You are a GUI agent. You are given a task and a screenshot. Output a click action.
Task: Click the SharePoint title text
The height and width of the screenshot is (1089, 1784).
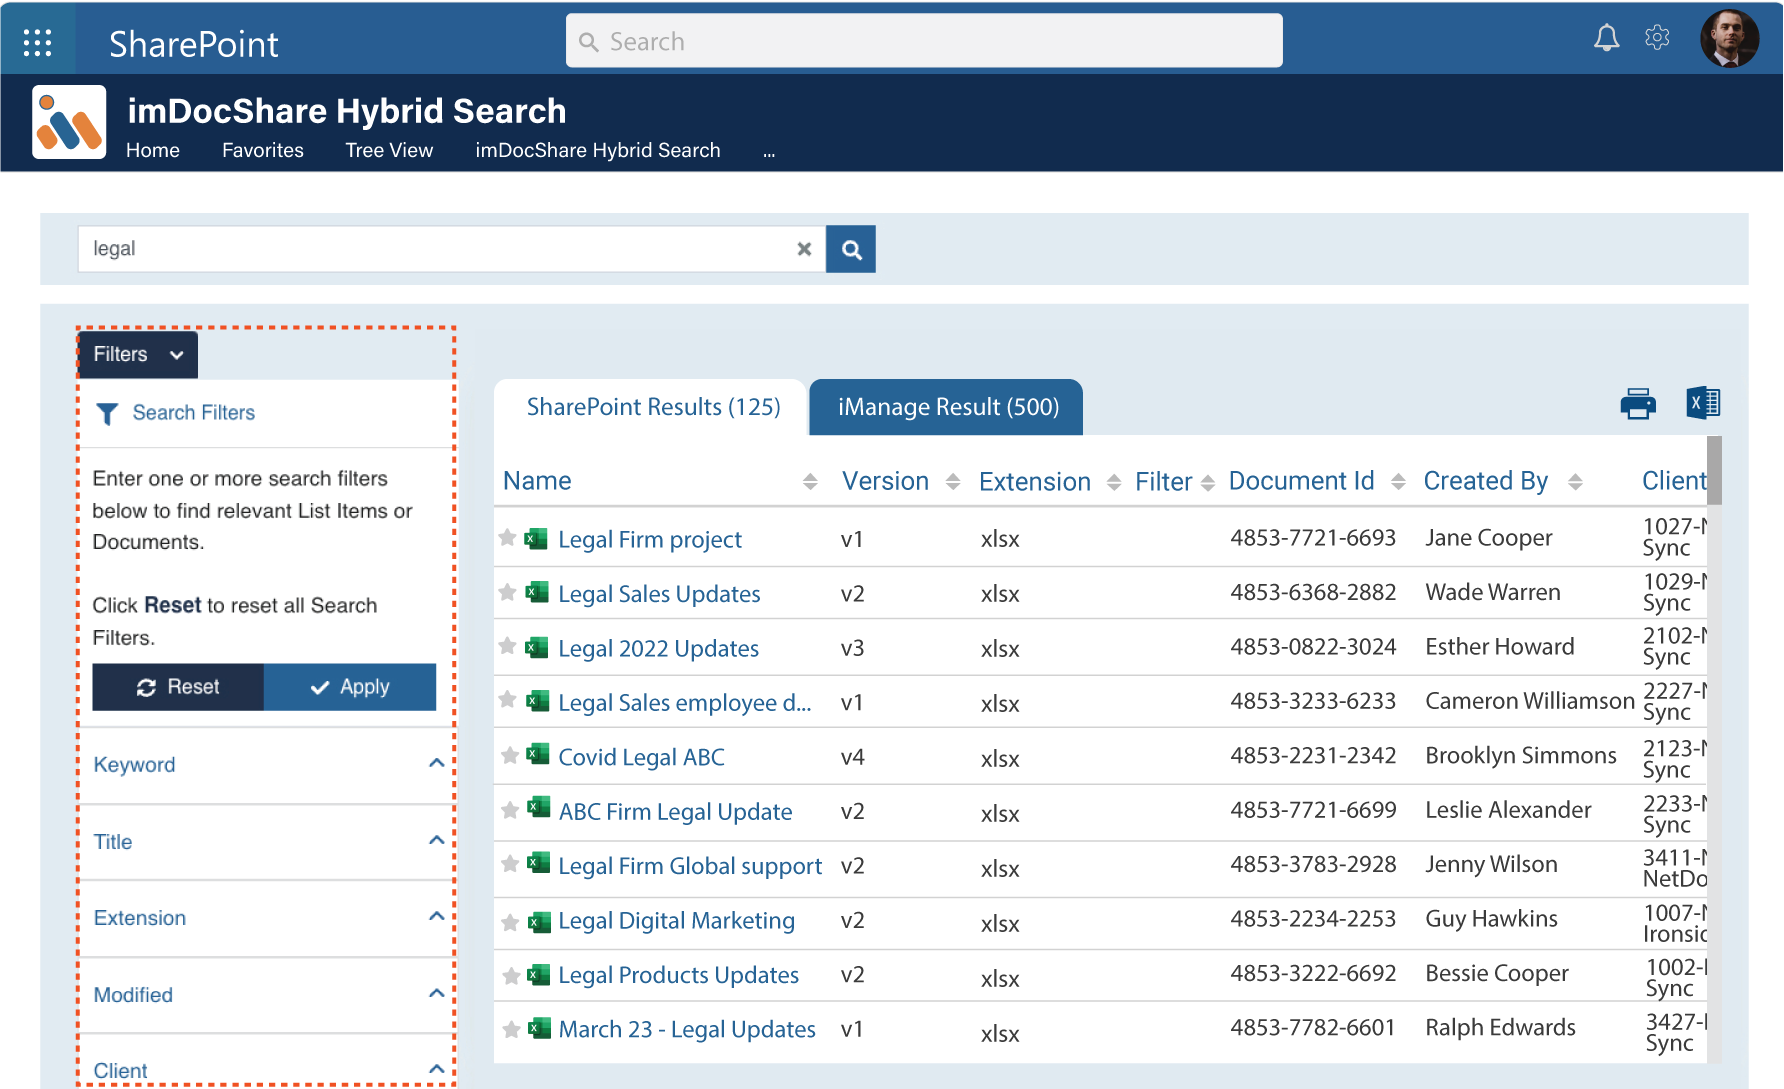[194, 44]
